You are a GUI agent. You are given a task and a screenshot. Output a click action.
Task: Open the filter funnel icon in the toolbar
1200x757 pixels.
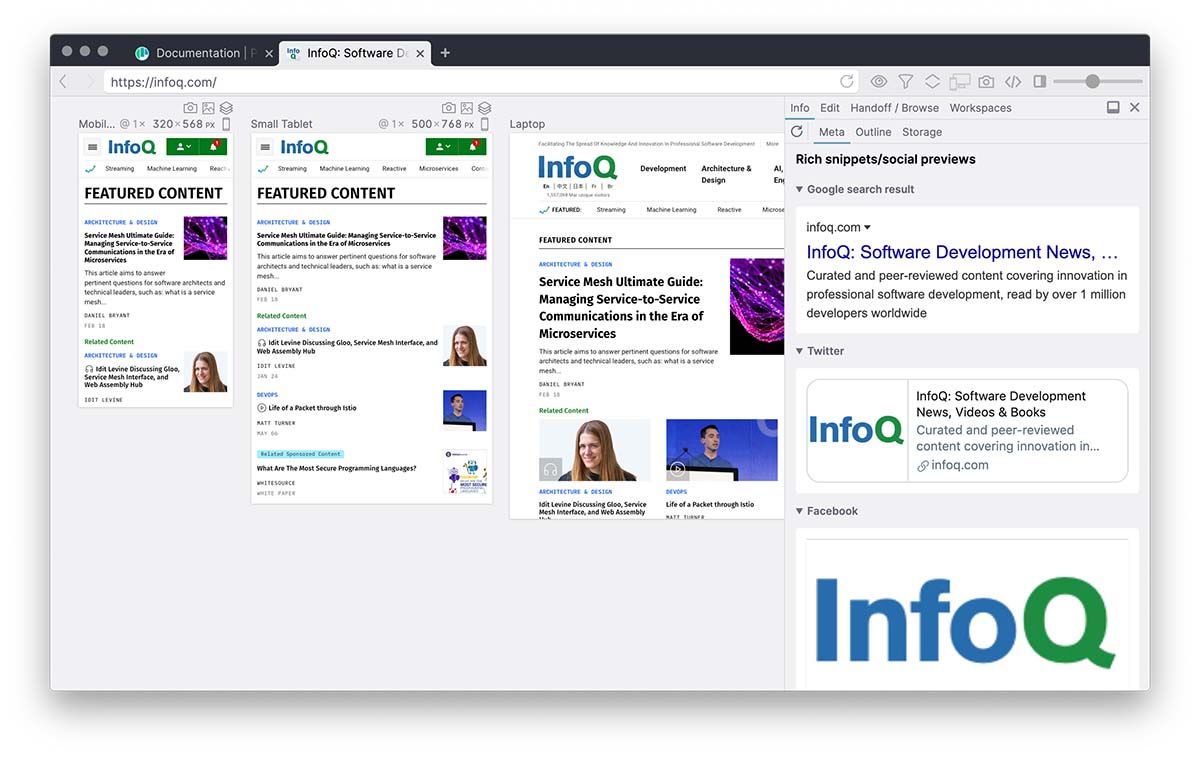tap(905, 81)
